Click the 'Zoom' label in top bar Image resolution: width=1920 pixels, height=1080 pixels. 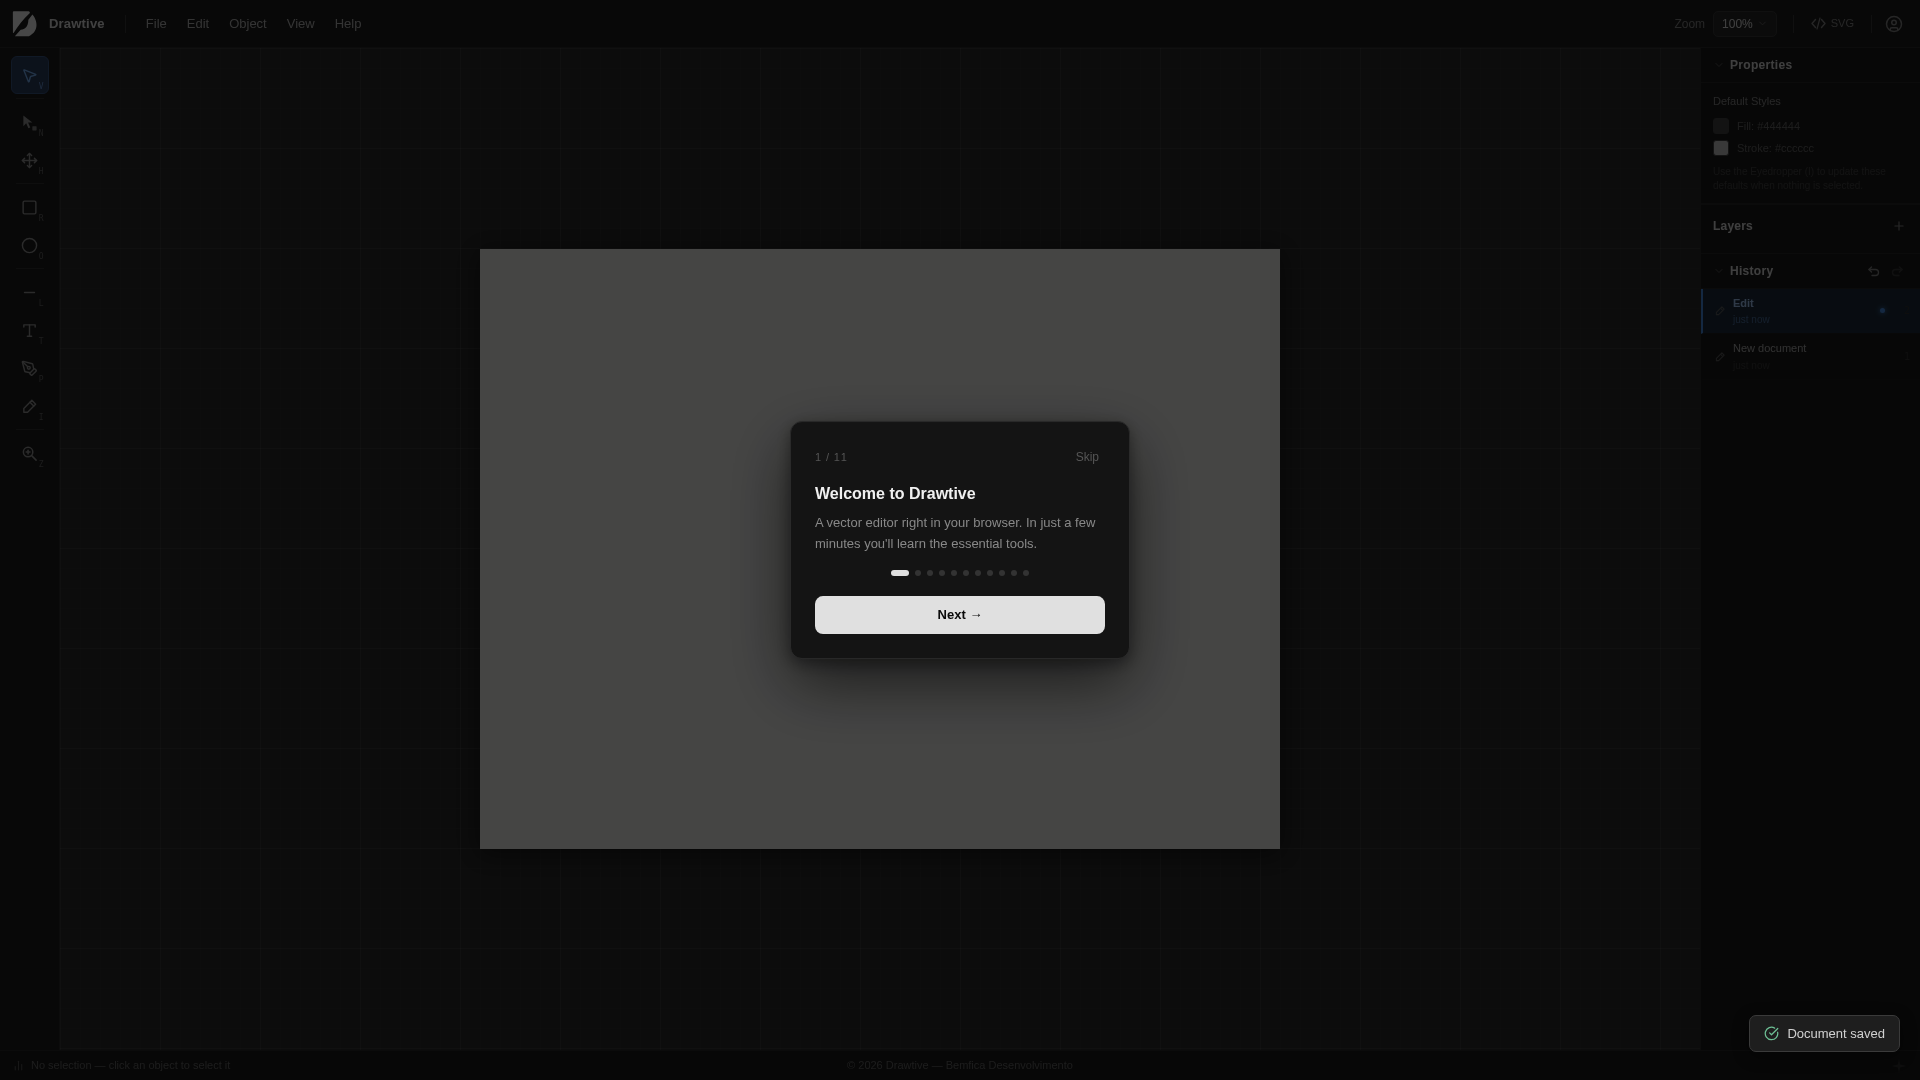(1689, 24)
